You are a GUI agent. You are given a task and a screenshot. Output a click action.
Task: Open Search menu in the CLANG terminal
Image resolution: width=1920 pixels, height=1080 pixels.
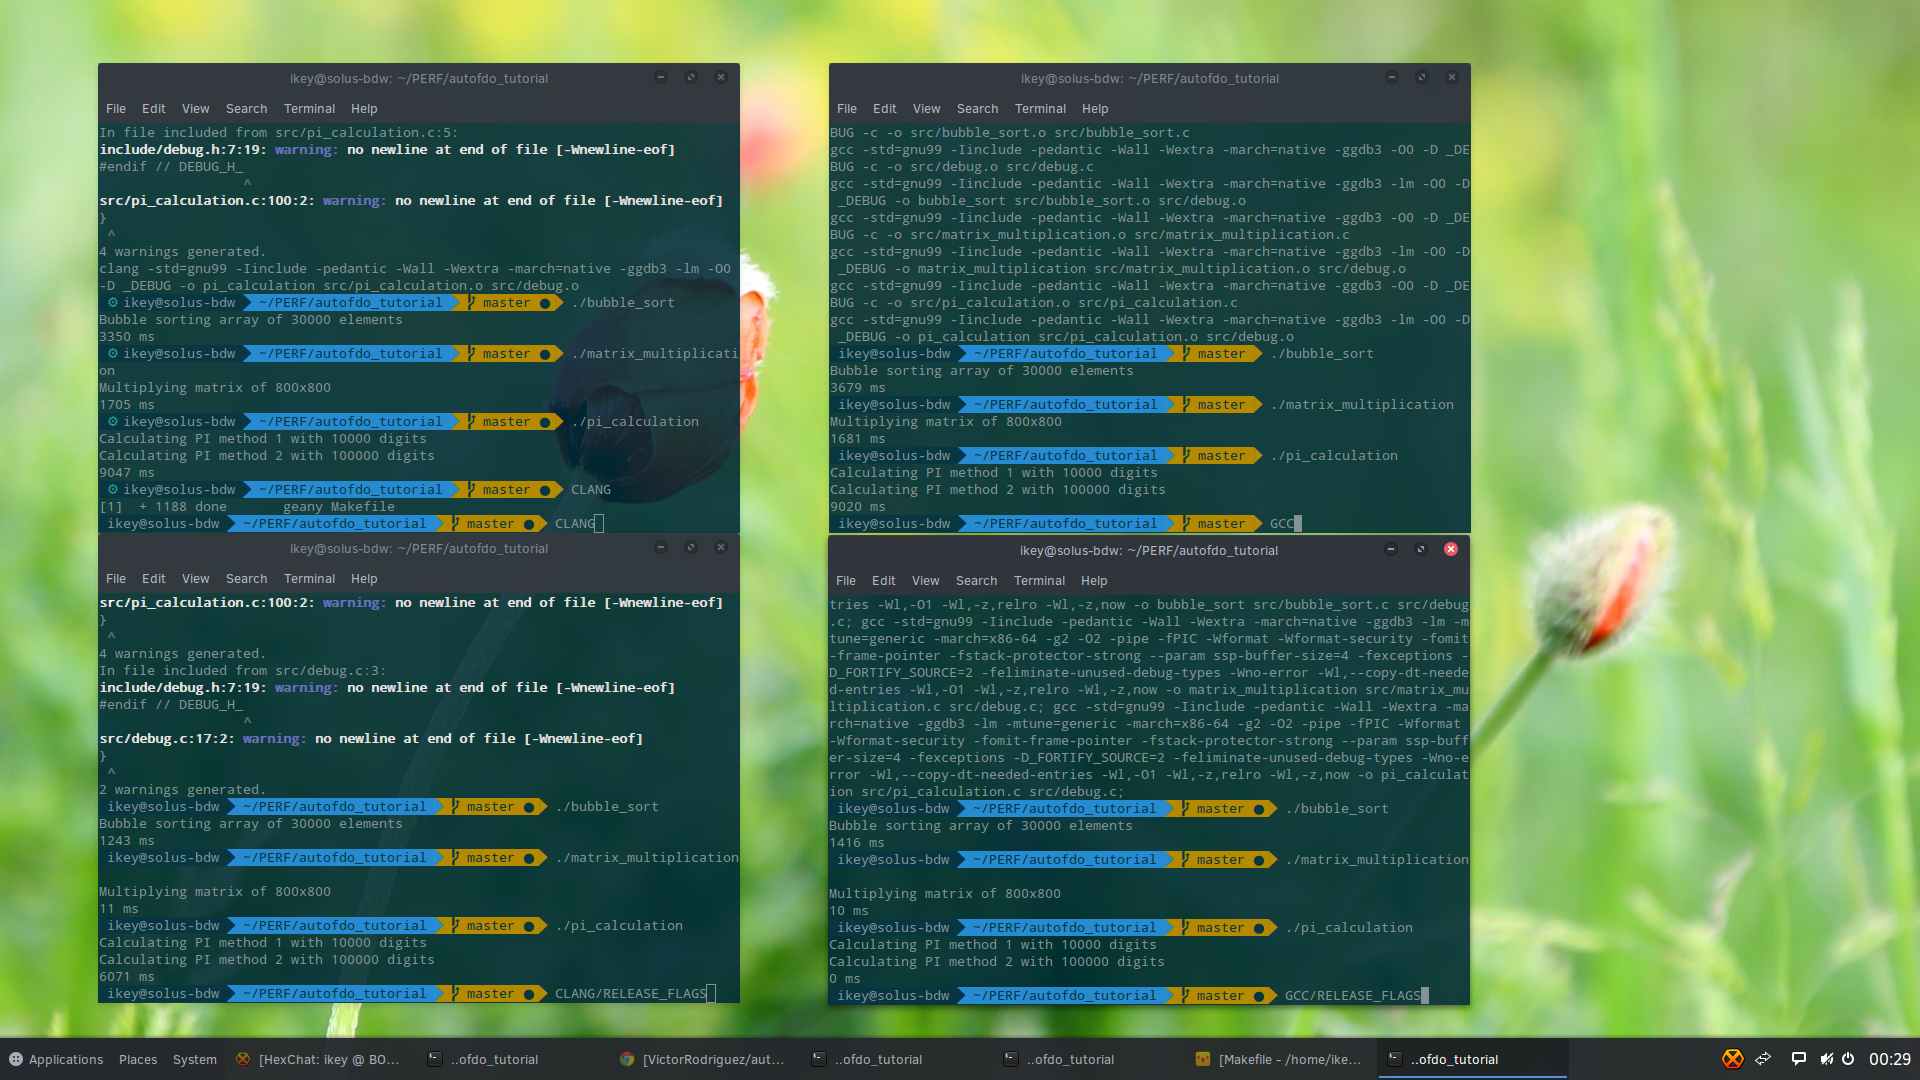click(246, 109)
